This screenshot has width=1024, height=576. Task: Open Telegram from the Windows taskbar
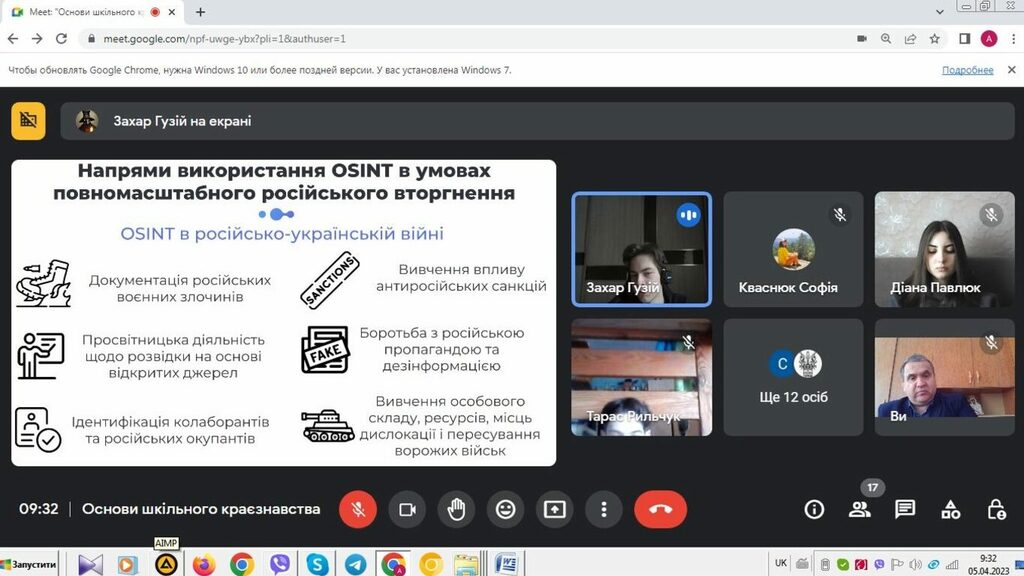(x=355, y=564)
